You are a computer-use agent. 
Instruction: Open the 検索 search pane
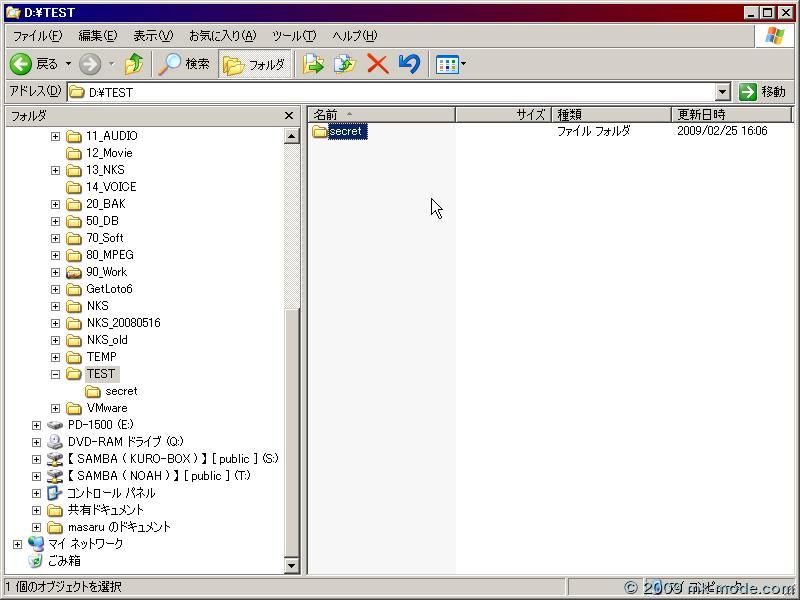point(186,64)
